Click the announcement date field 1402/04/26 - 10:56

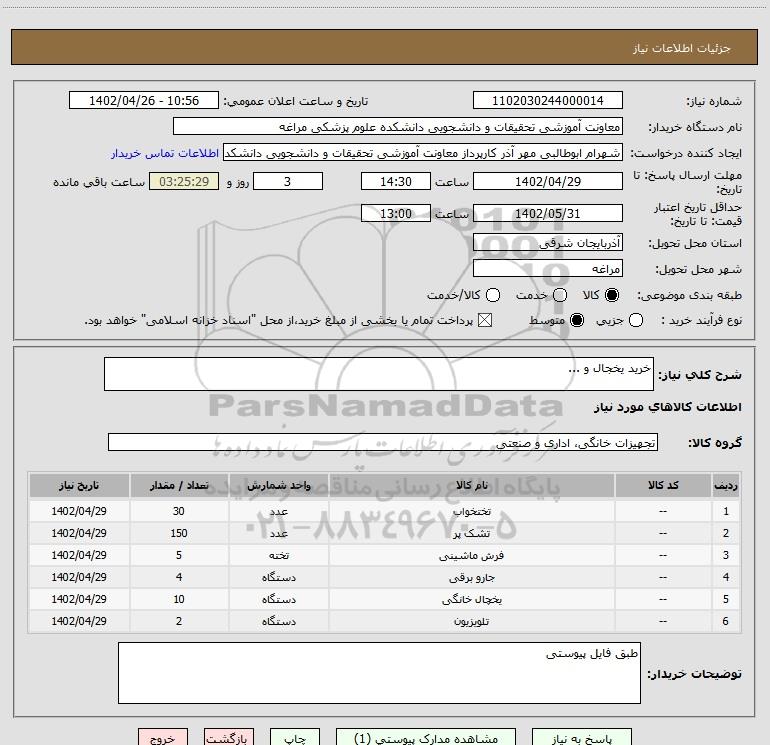(143, 101)
